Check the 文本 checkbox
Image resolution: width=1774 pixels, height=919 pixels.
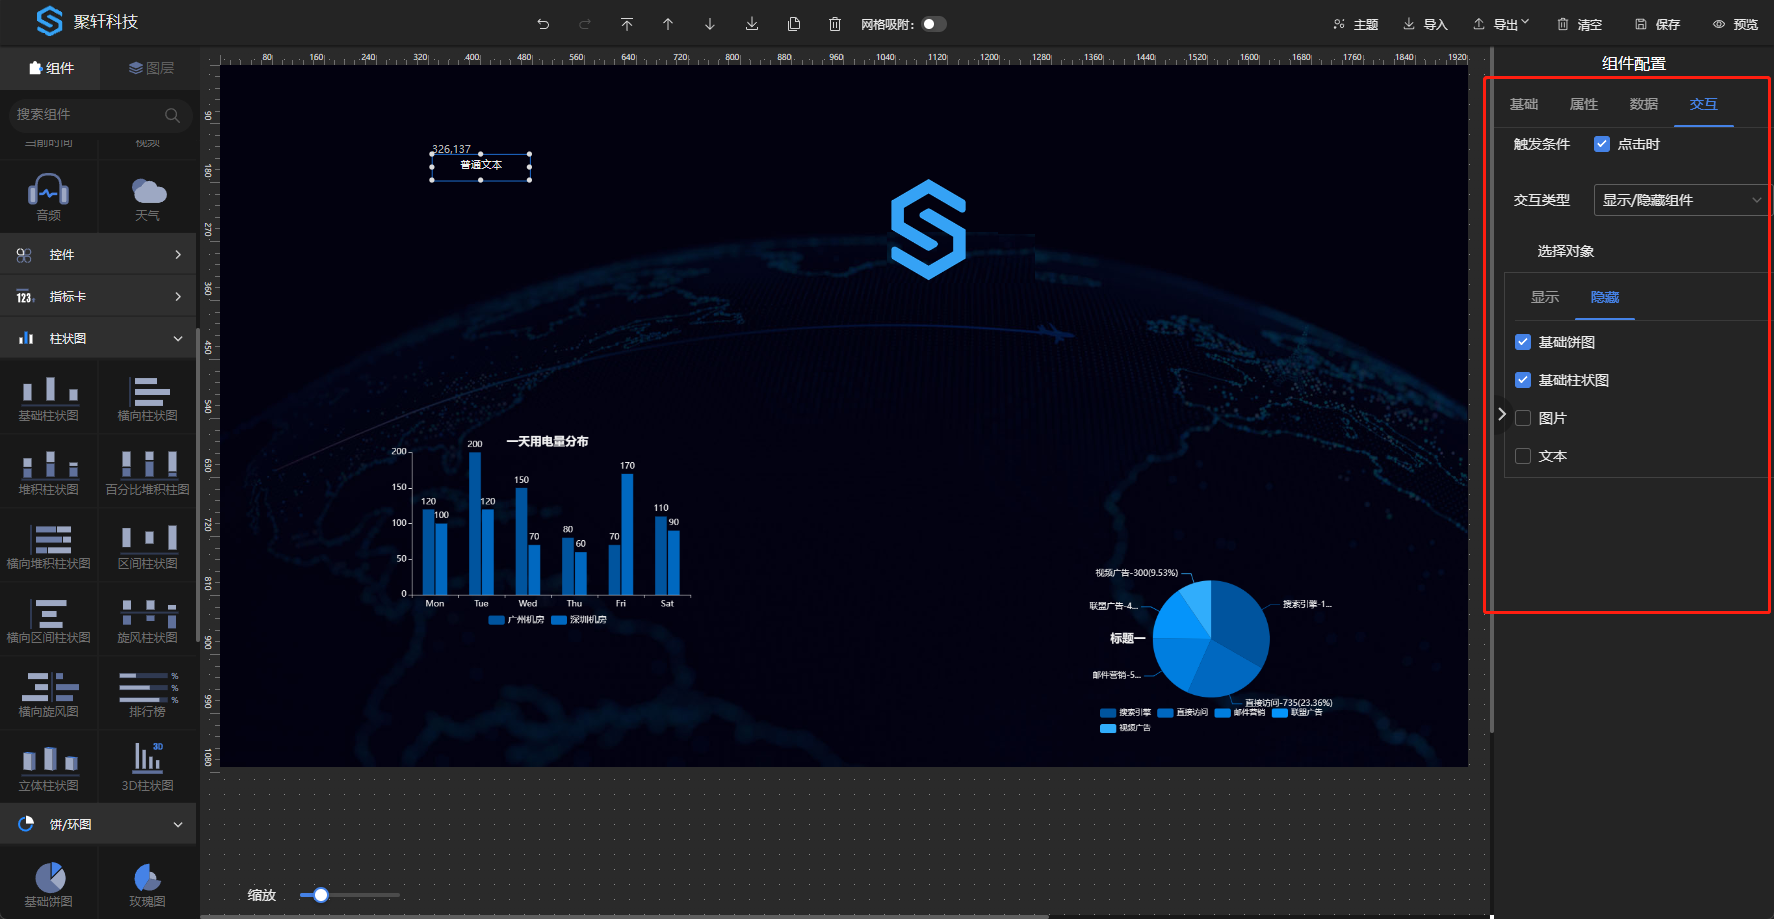click(x=1523, y=456)
